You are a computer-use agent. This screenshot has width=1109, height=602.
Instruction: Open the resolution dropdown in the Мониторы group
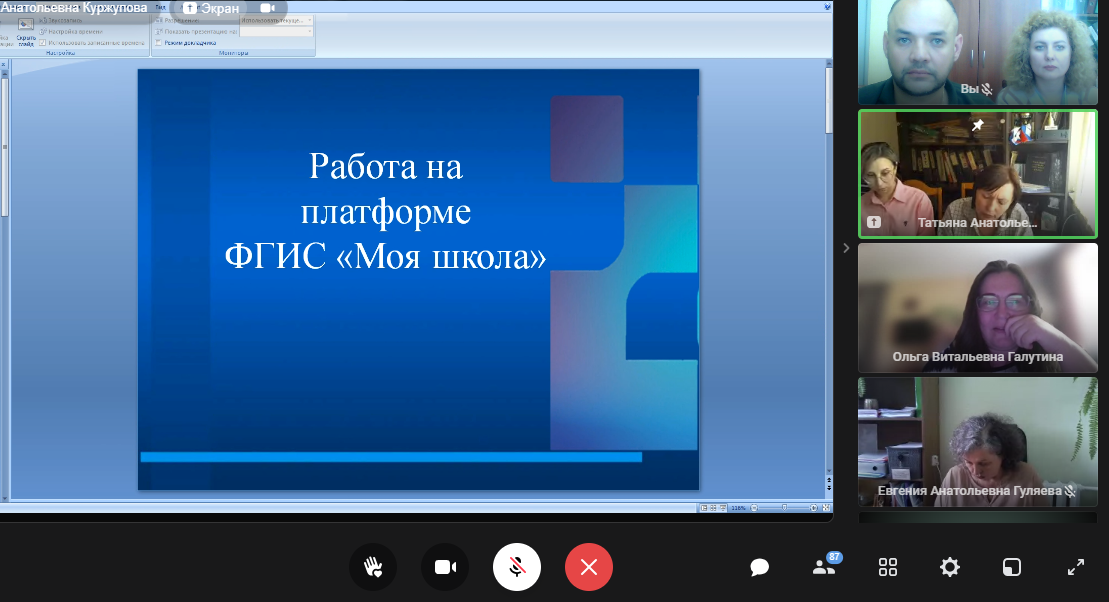[x=277, y=20]
